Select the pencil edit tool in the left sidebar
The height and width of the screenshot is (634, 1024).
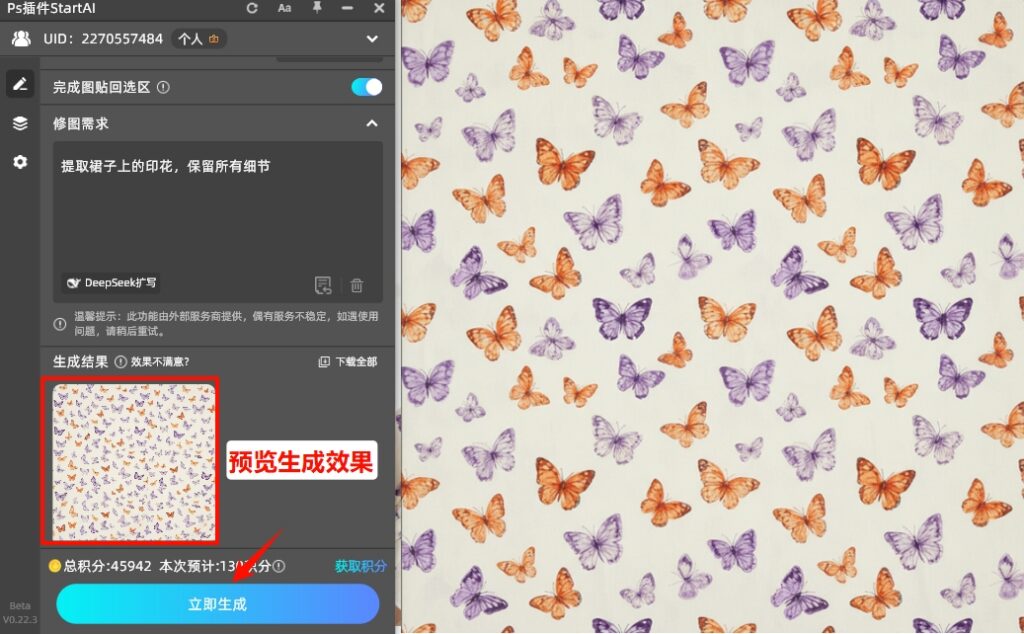[x=19, y=84]
